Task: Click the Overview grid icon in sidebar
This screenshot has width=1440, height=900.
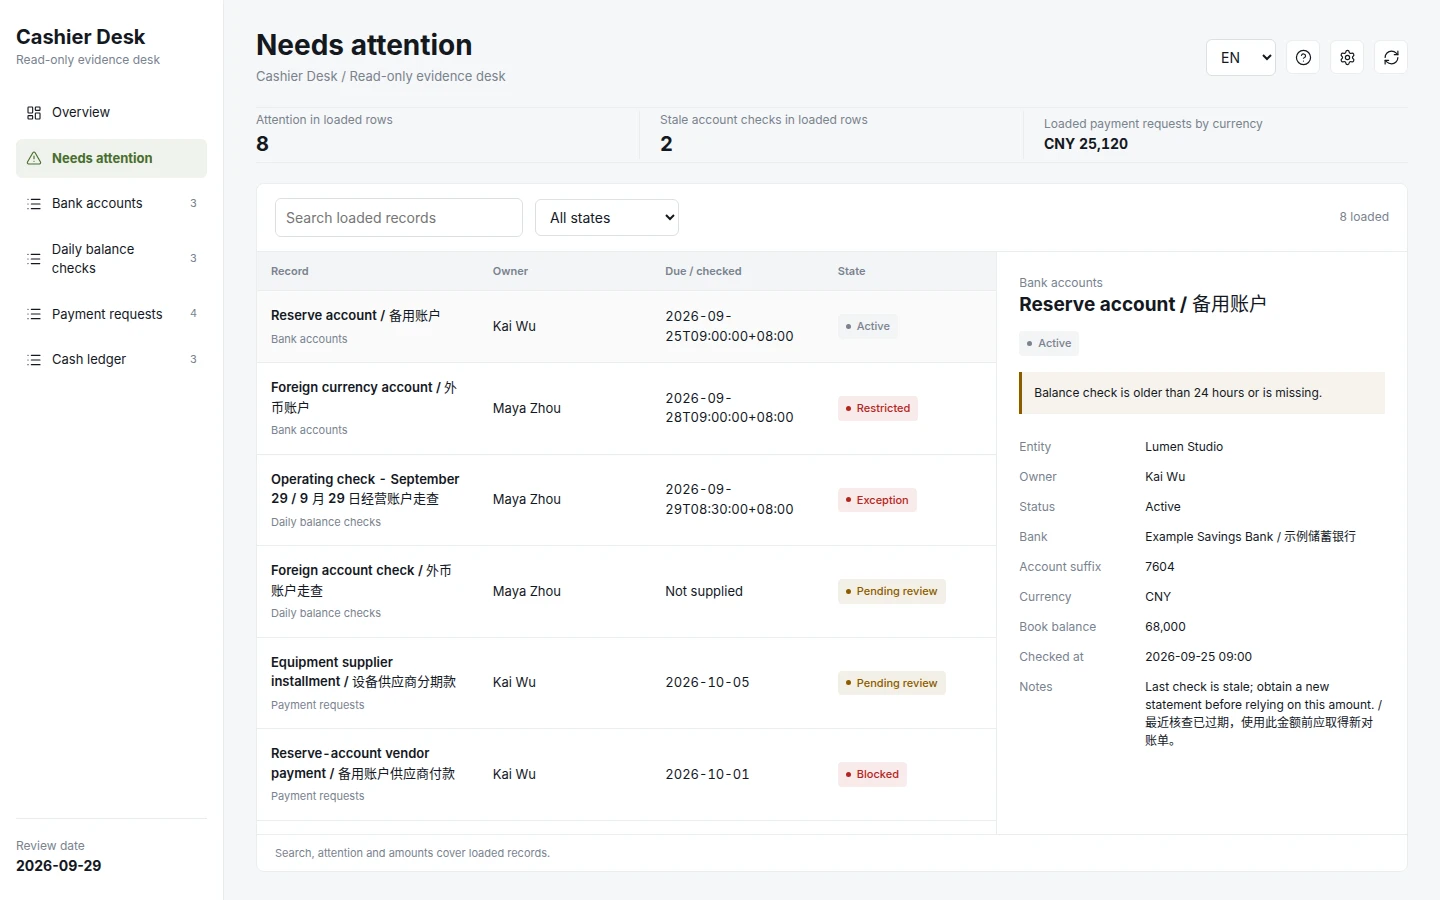Action: pos(34,113)
